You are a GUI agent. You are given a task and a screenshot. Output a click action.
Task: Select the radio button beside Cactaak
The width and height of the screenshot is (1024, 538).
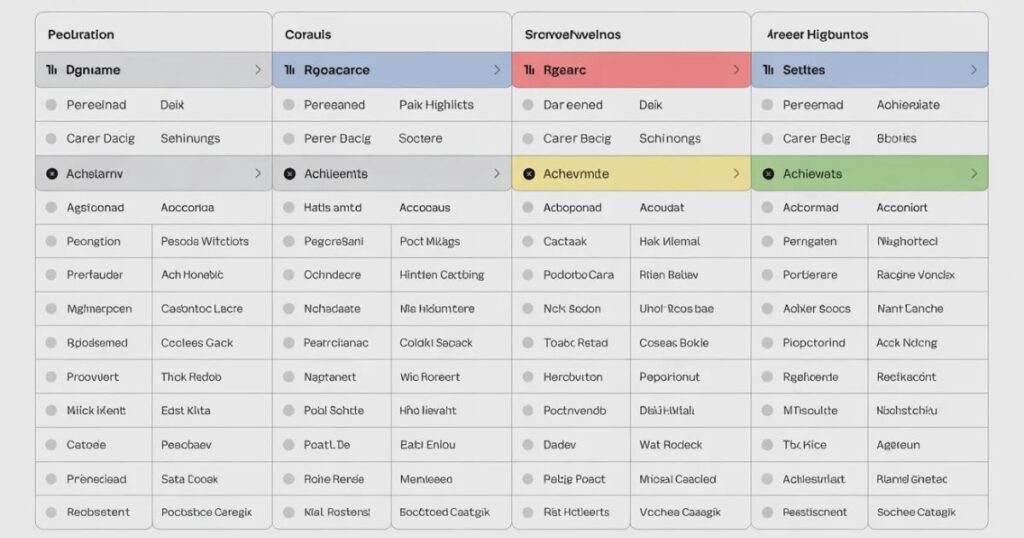(528, 242)
